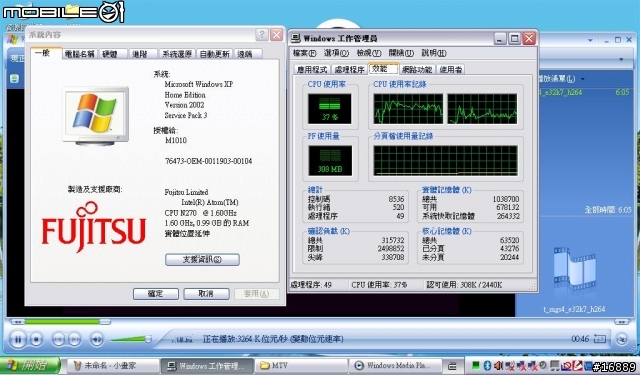Click 取消 button in System Properties
The height and width of the screenshot is (375, 640).
point(206,293)
